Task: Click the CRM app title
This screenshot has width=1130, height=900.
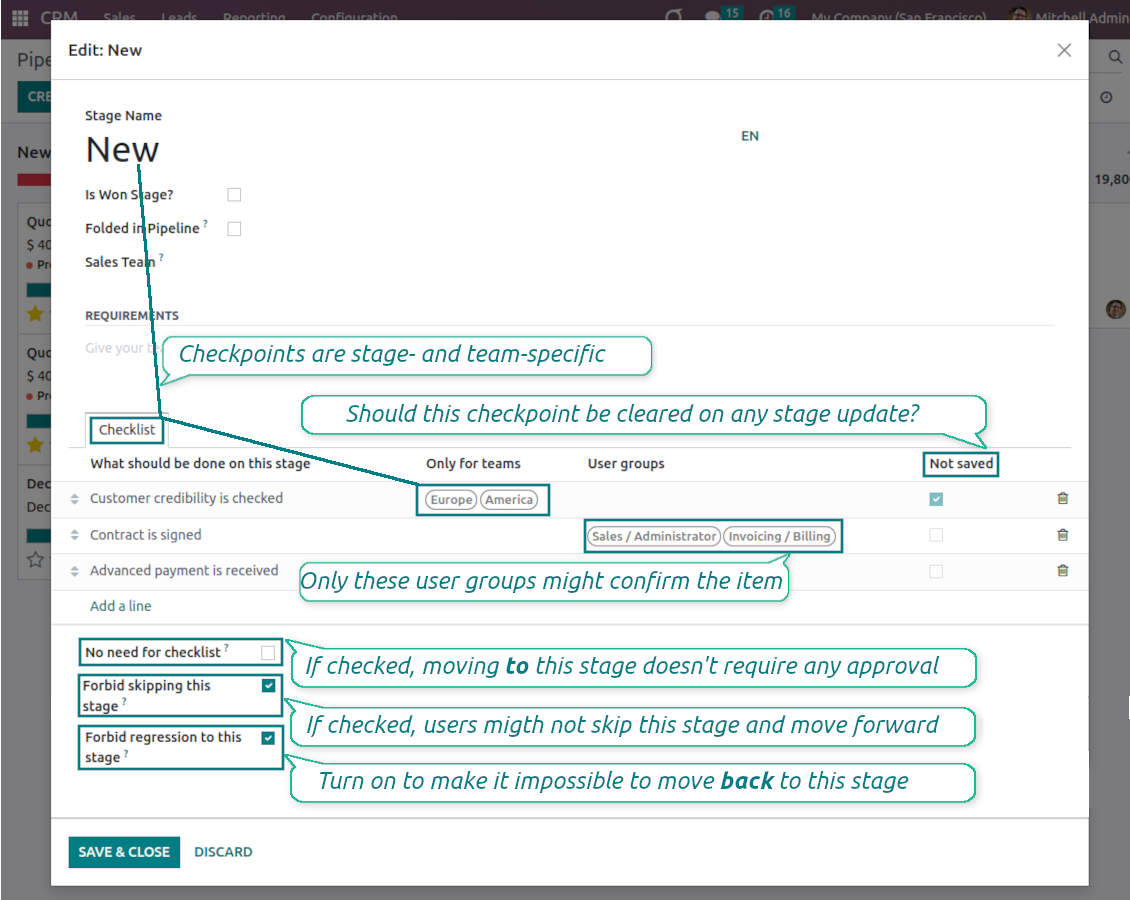Action: (x=58, y=17)
